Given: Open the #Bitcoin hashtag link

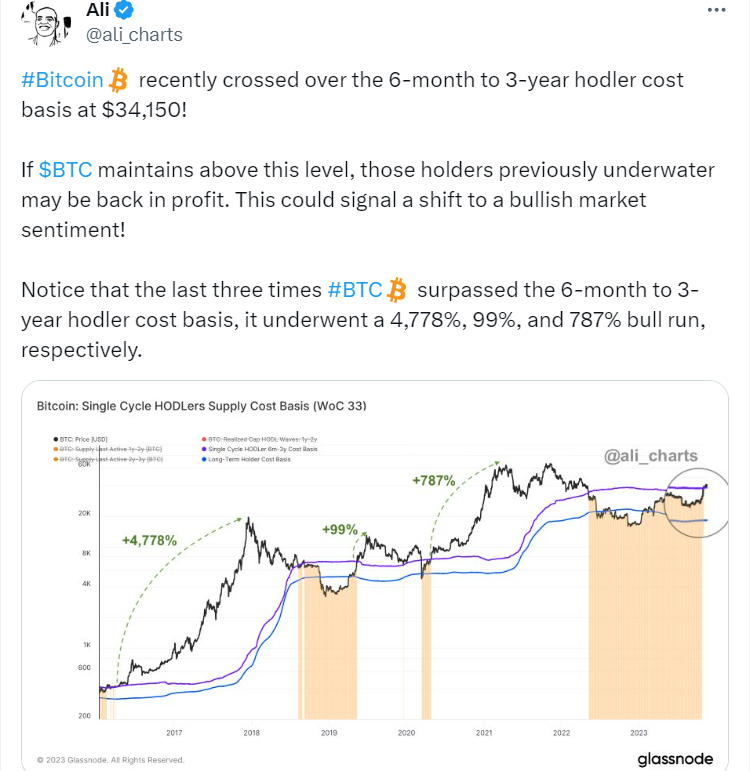Looking at the screenshot, I should (62, 80).
